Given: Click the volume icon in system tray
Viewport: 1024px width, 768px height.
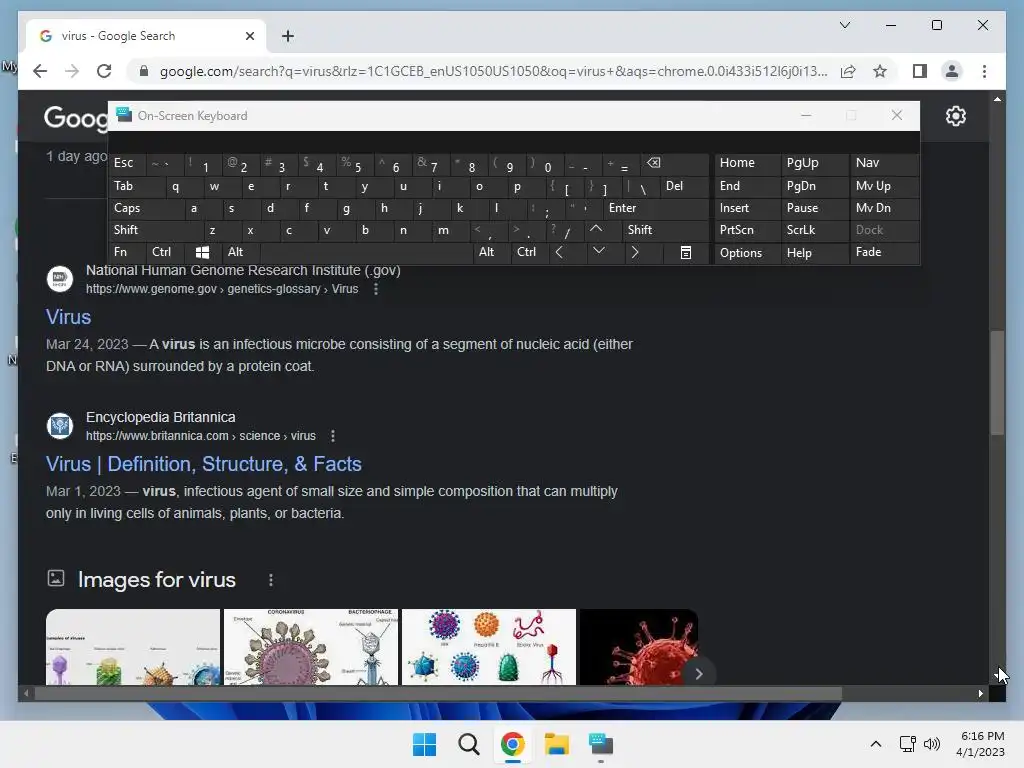Looking at the screenshot, I should coord(932,744).
